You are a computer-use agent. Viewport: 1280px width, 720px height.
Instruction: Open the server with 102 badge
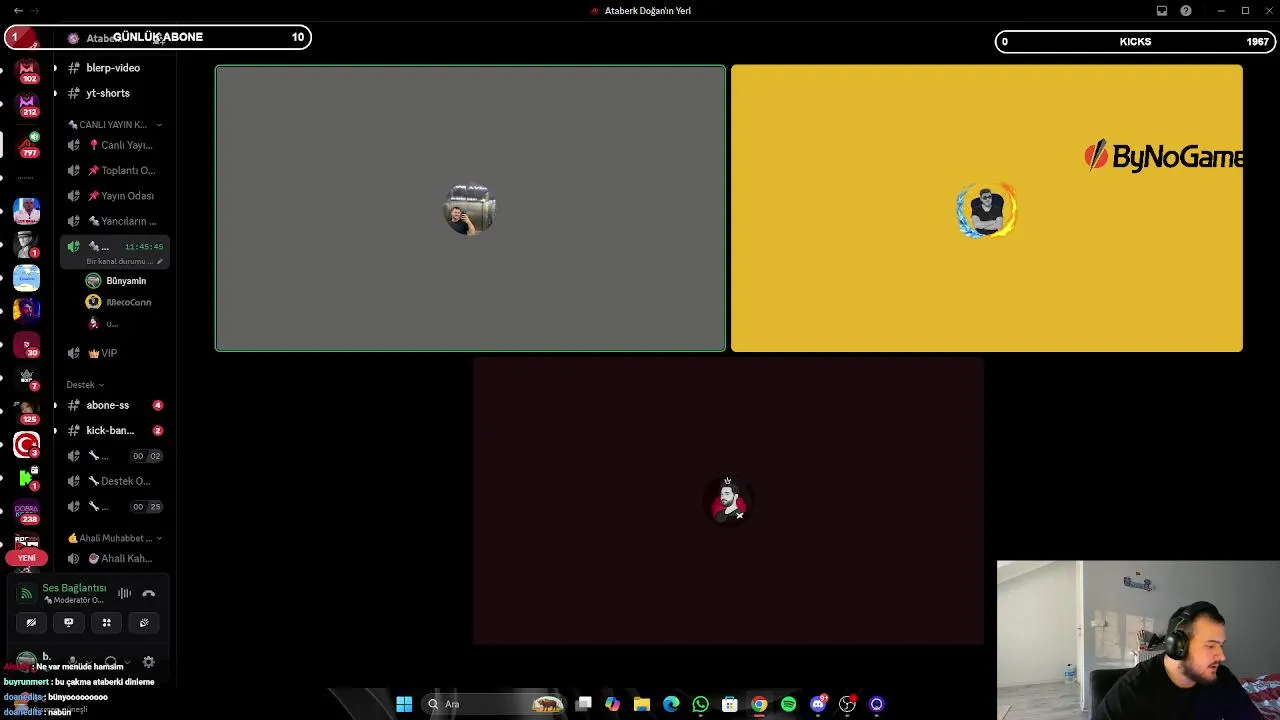click(27, 72)
